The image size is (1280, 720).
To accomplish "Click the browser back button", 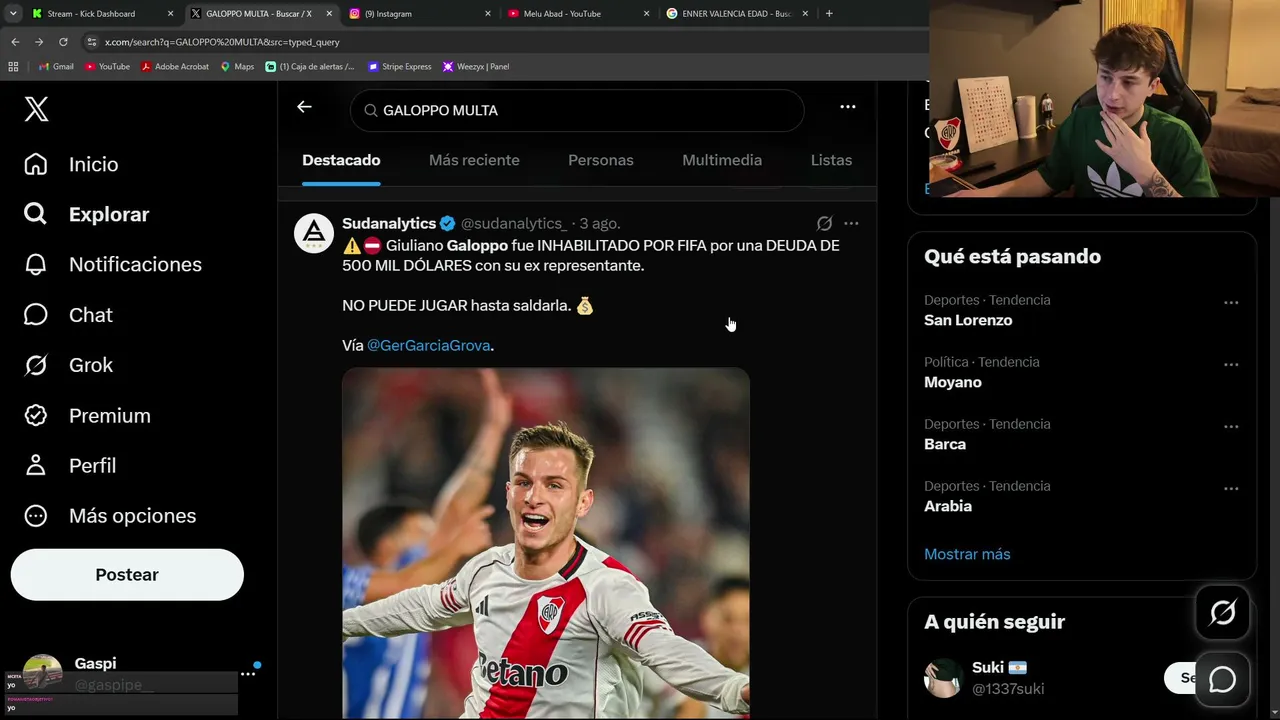I will (15, 42).
